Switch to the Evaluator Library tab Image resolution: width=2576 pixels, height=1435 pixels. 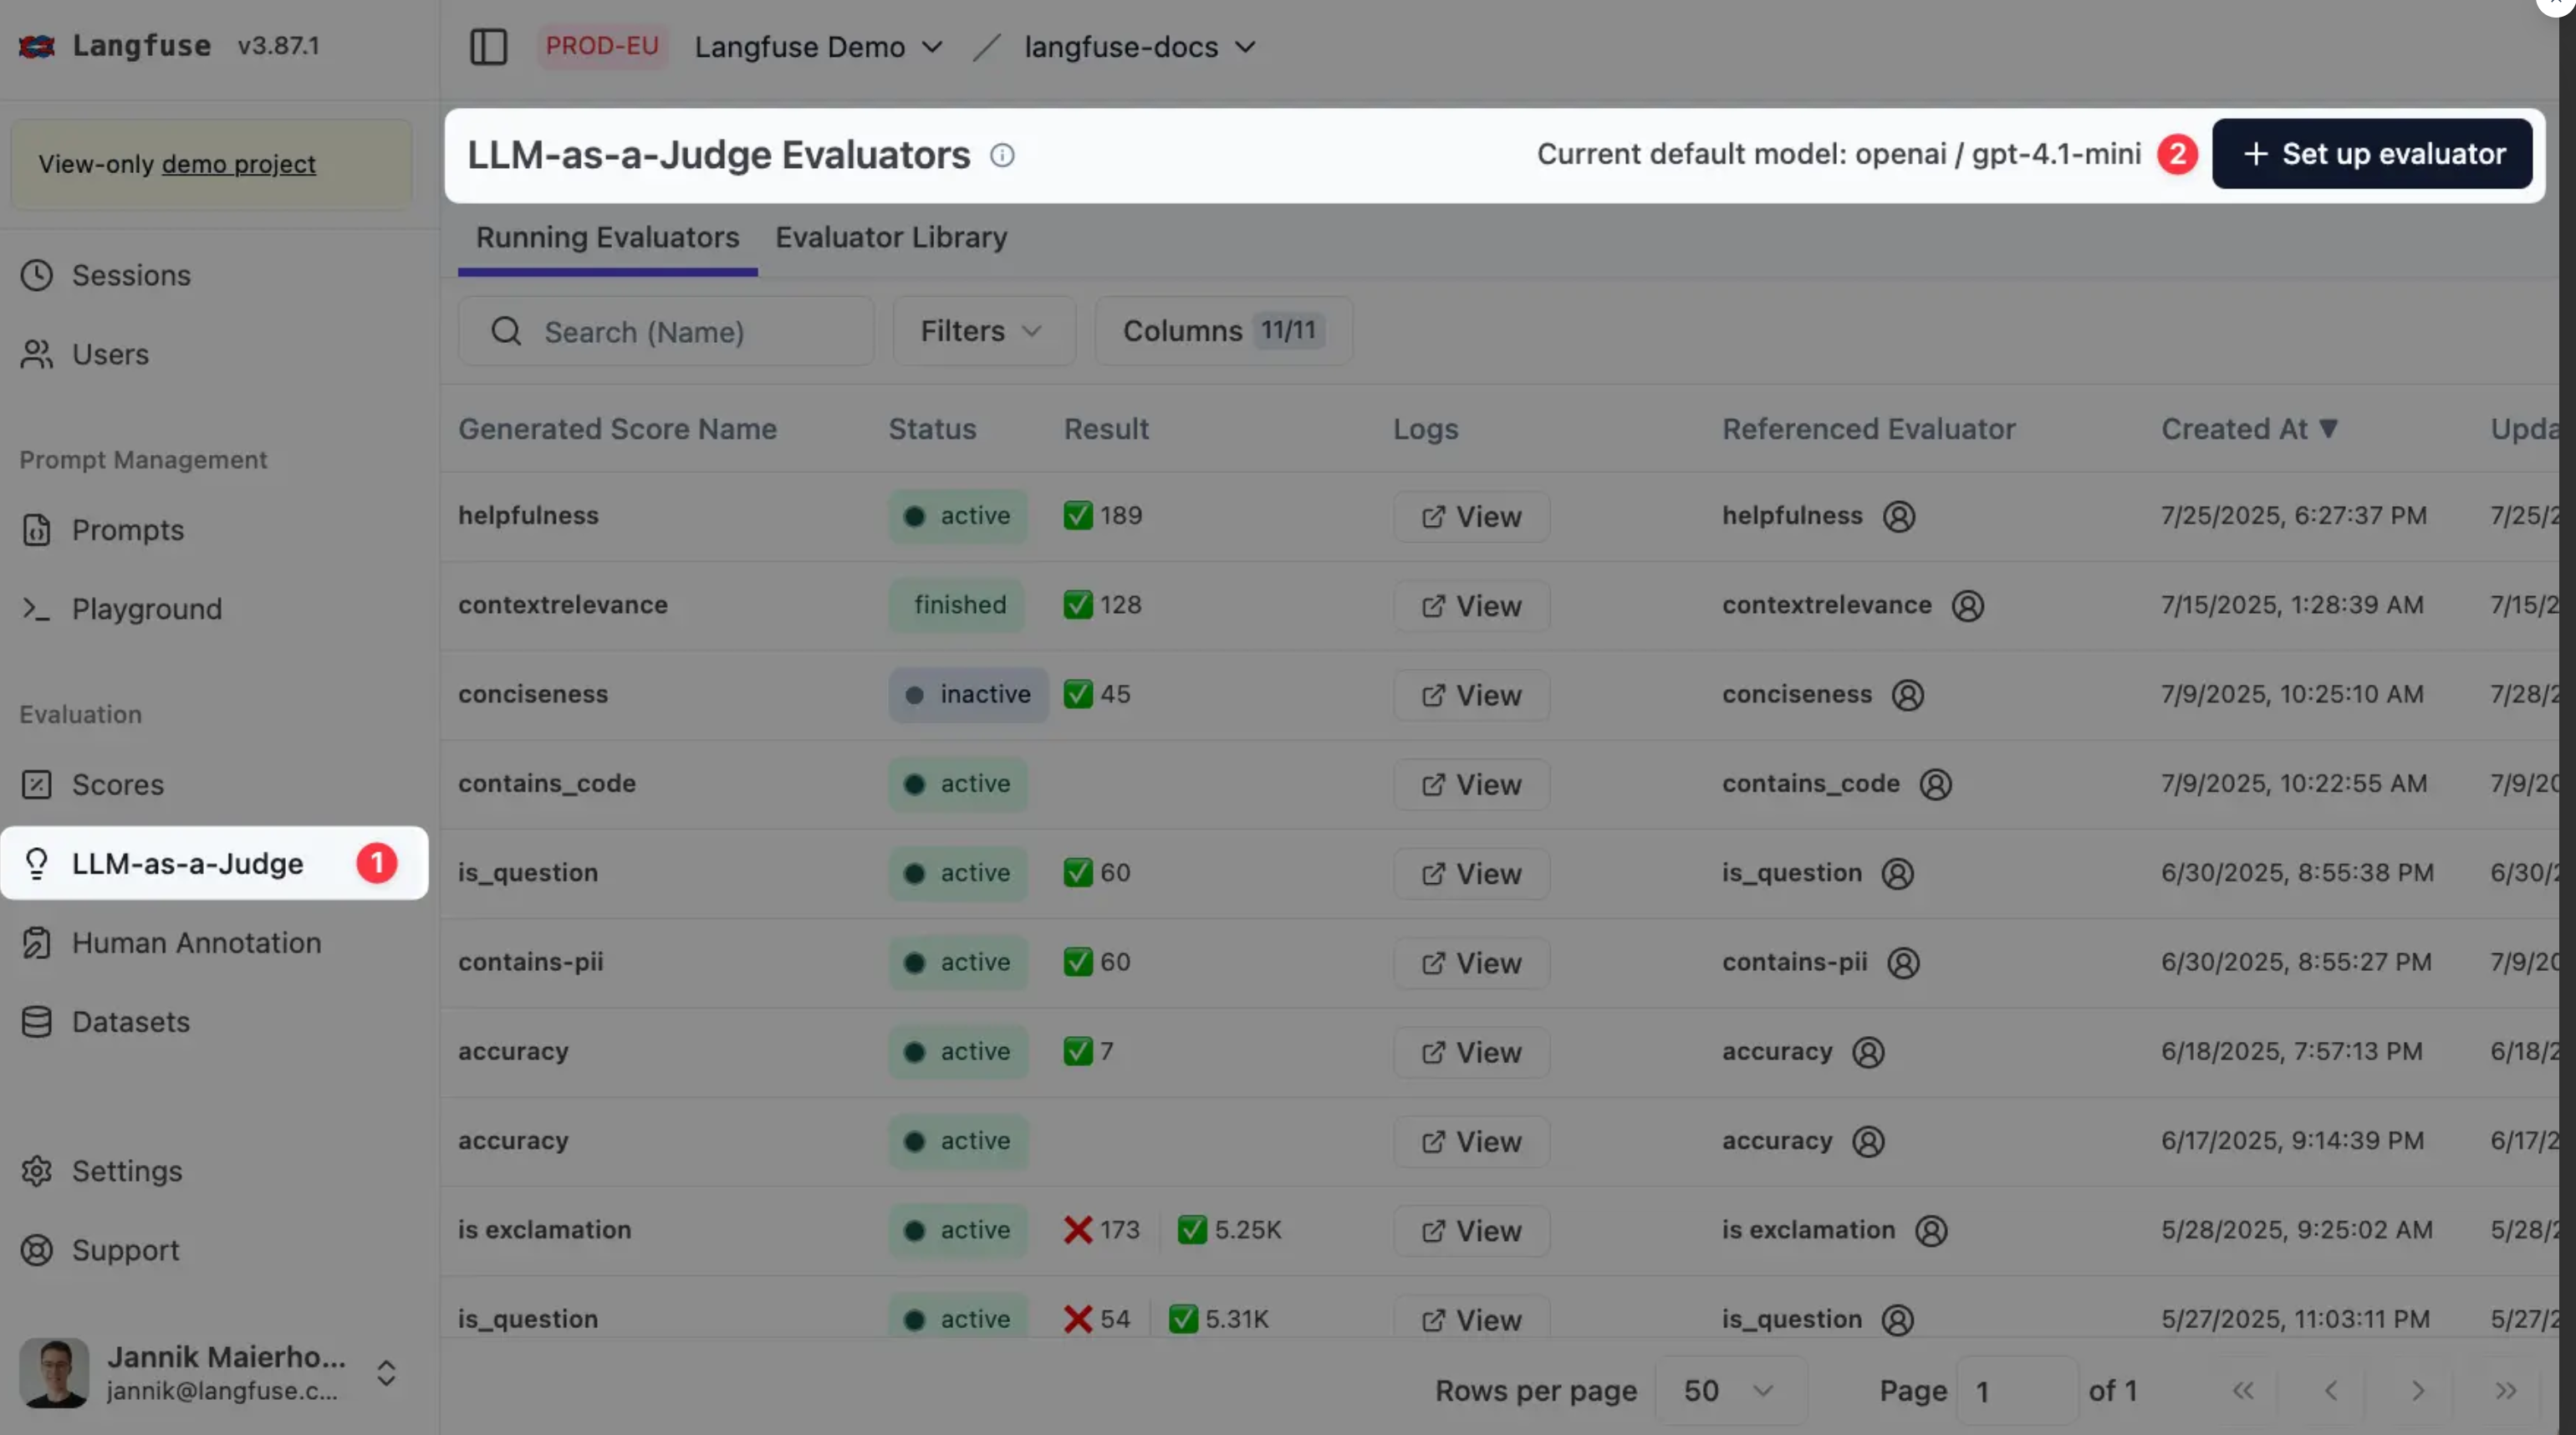tap(891, 238)
